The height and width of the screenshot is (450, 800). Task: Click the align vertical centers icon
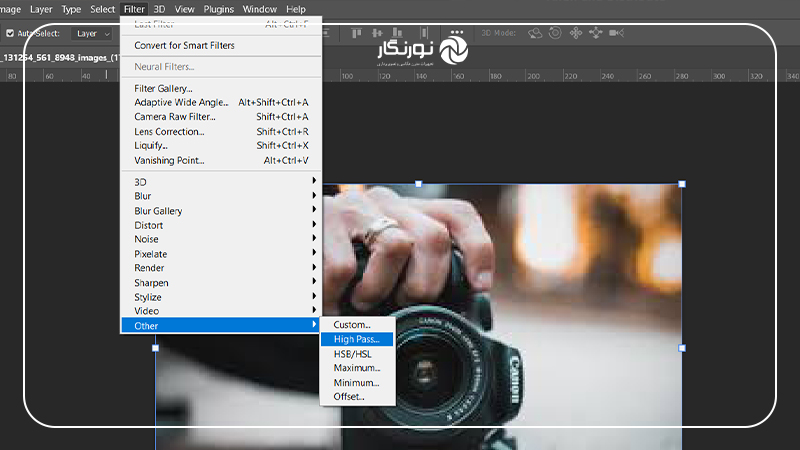pos(377,33)
